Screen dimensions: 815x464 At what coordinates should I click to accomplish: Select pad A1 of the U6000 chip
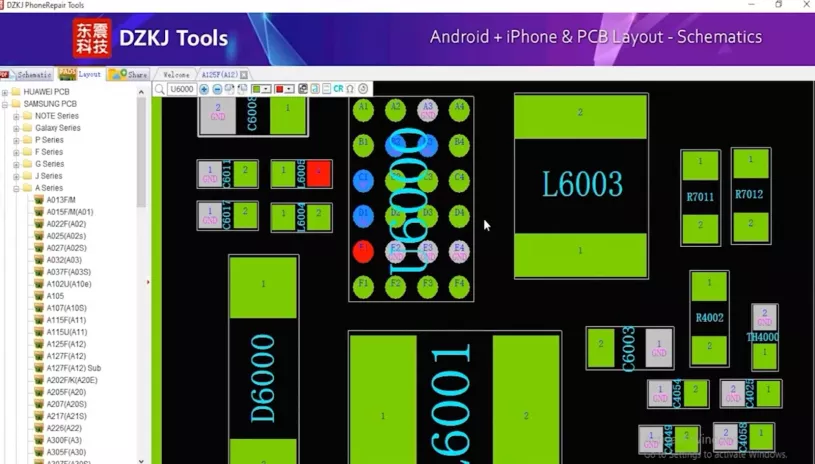tap(363, 110)
